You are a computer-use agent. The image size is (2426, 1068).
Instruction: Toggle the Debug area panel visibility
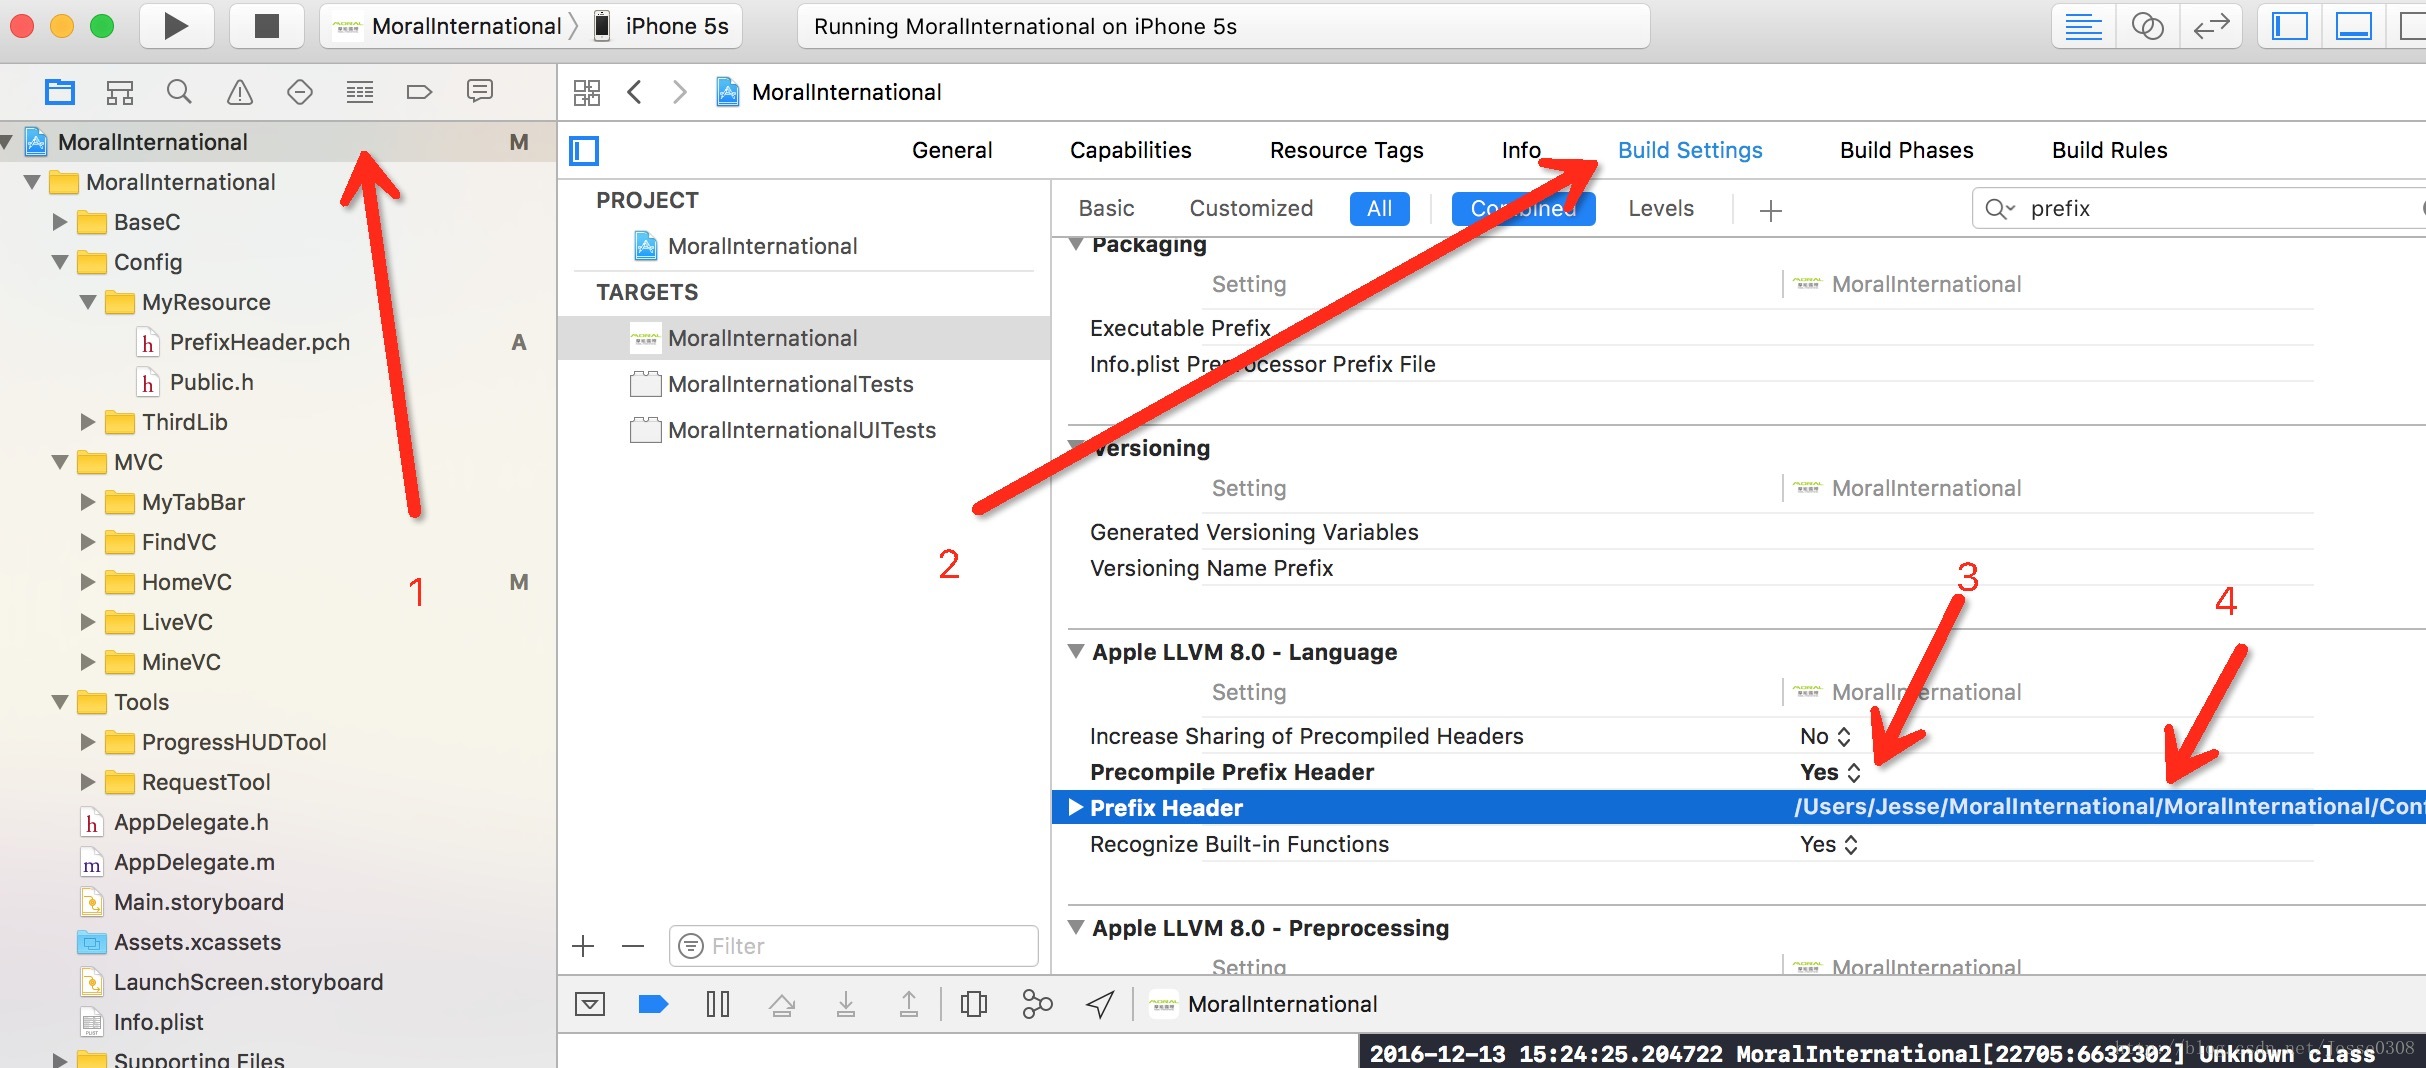2354,26
